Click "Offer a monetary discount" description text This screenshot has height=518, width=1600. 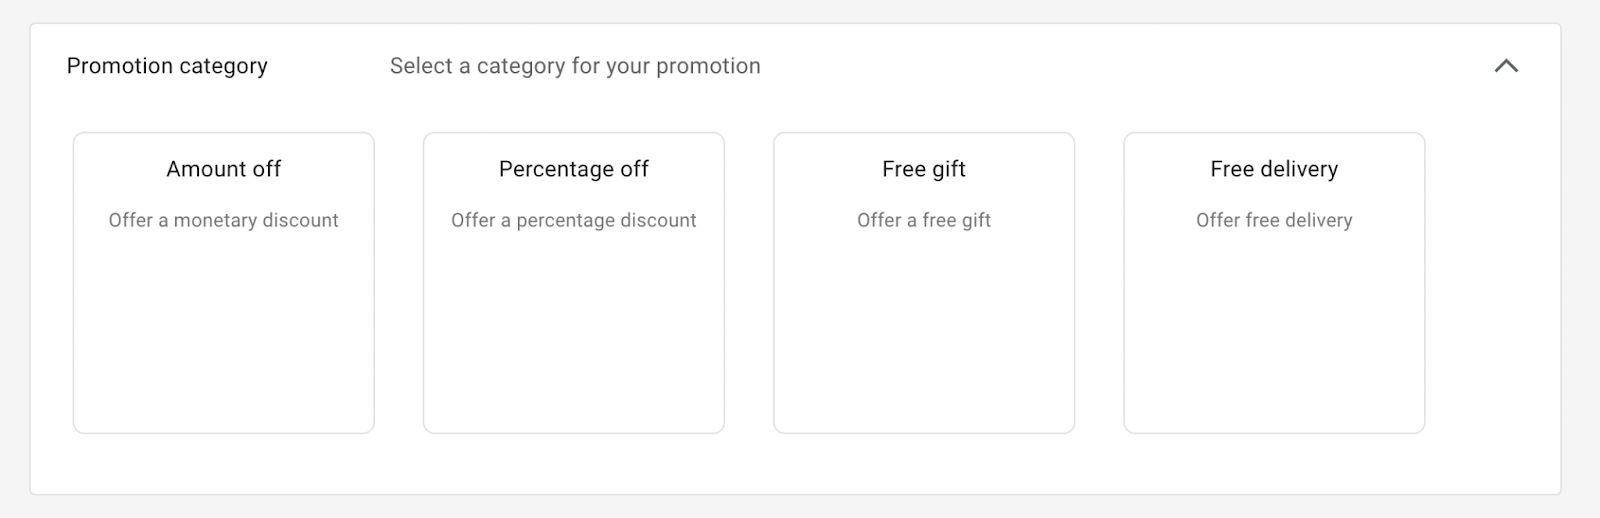point(223,220)
